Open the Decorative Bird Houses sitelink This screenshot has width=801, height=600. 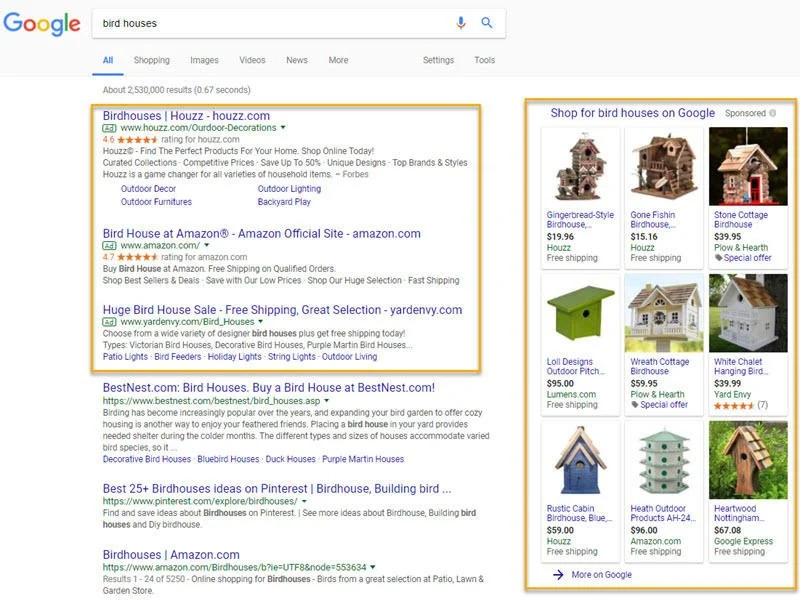coord(147,460)
